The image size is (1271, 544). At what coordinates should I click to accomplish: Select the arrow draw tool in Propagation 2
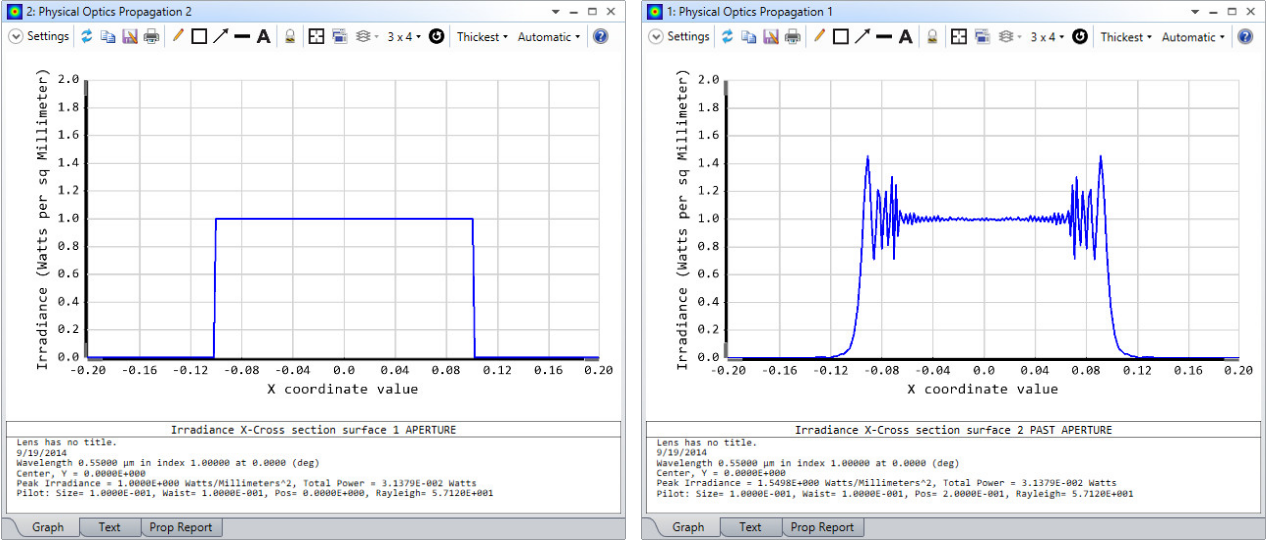pos(220,37)
